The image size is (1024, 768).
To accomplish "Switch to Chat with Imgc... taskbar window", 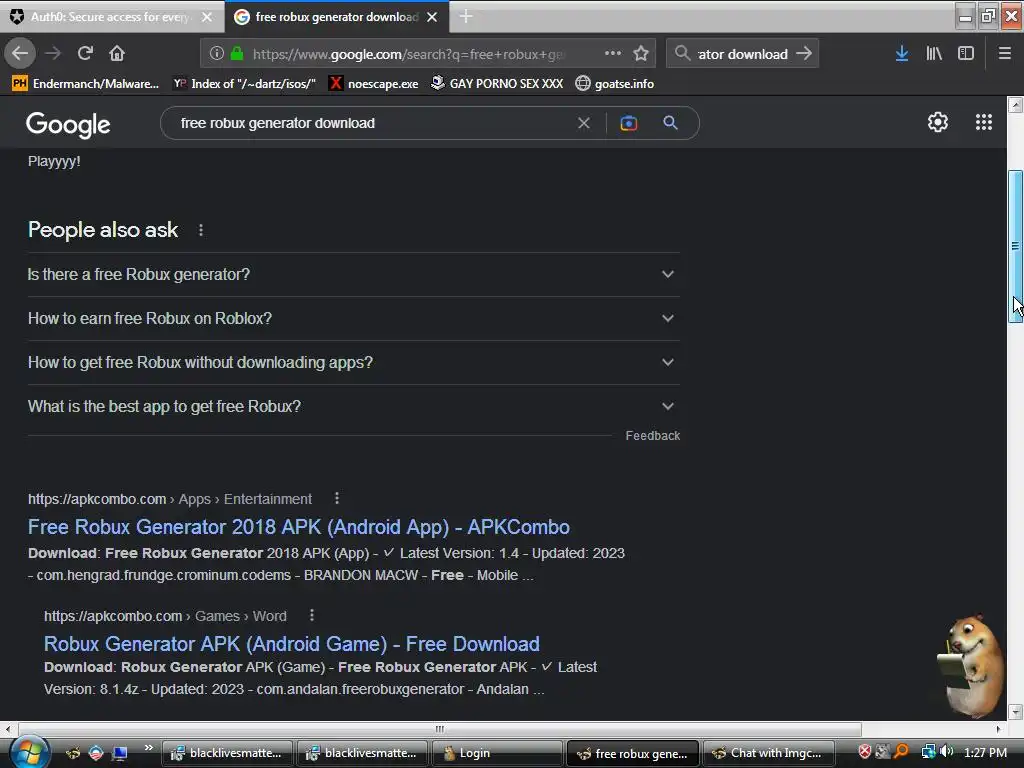I will click(768, 753).
